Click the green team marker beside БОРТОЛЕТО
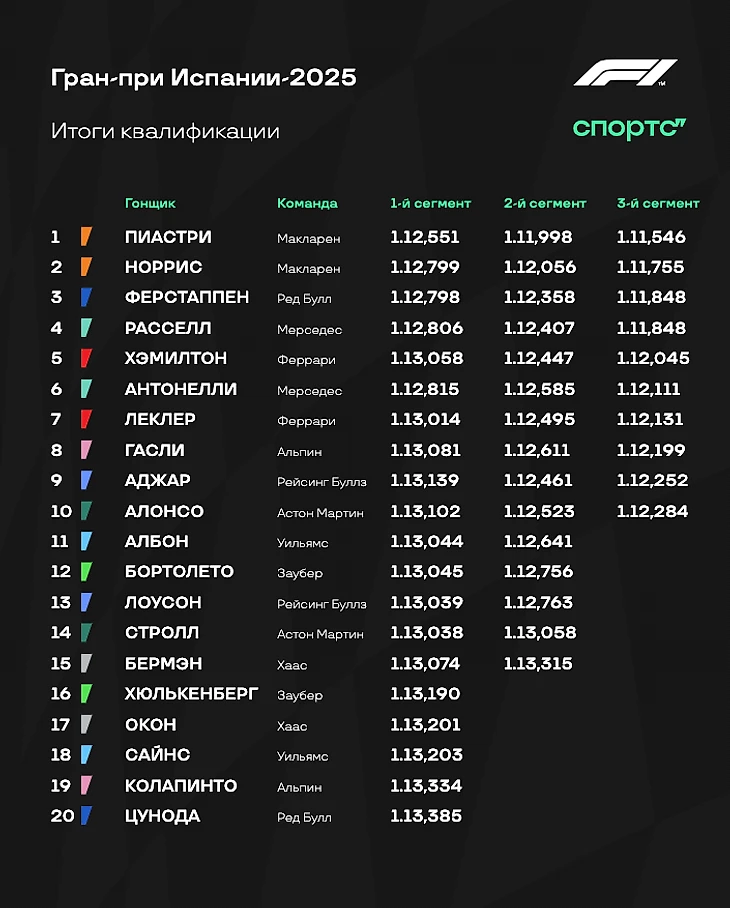 (86, 571)
